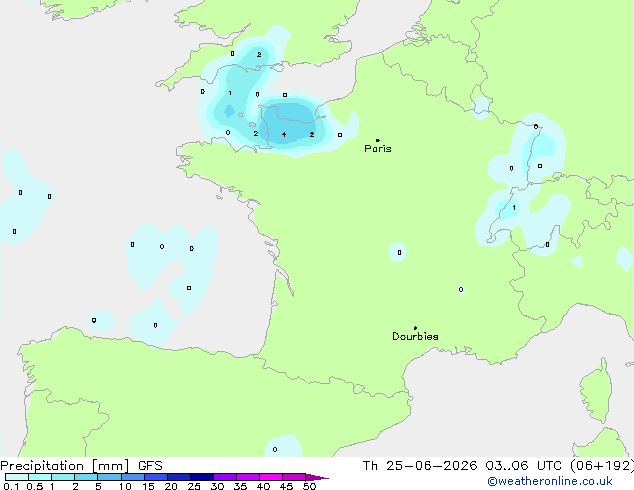634x490 pixels.
Task: Click the legend label '50'
Action: click(x=309, y=486)
